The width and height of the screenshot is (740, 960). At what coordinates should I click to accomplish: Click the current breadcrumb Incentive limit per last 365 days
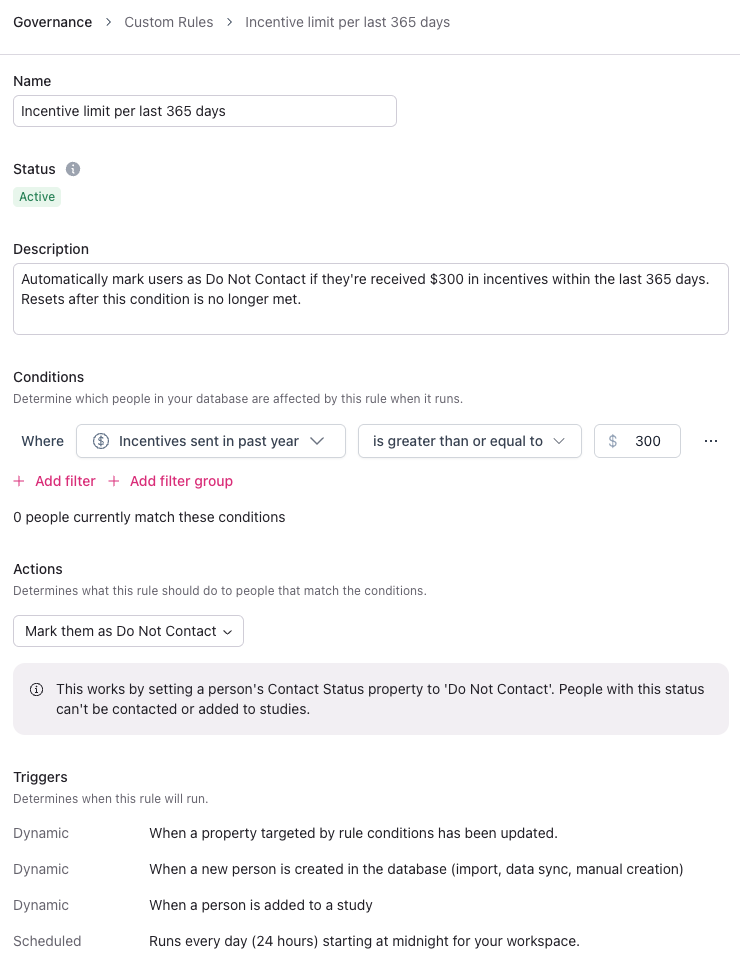[347, 22]
